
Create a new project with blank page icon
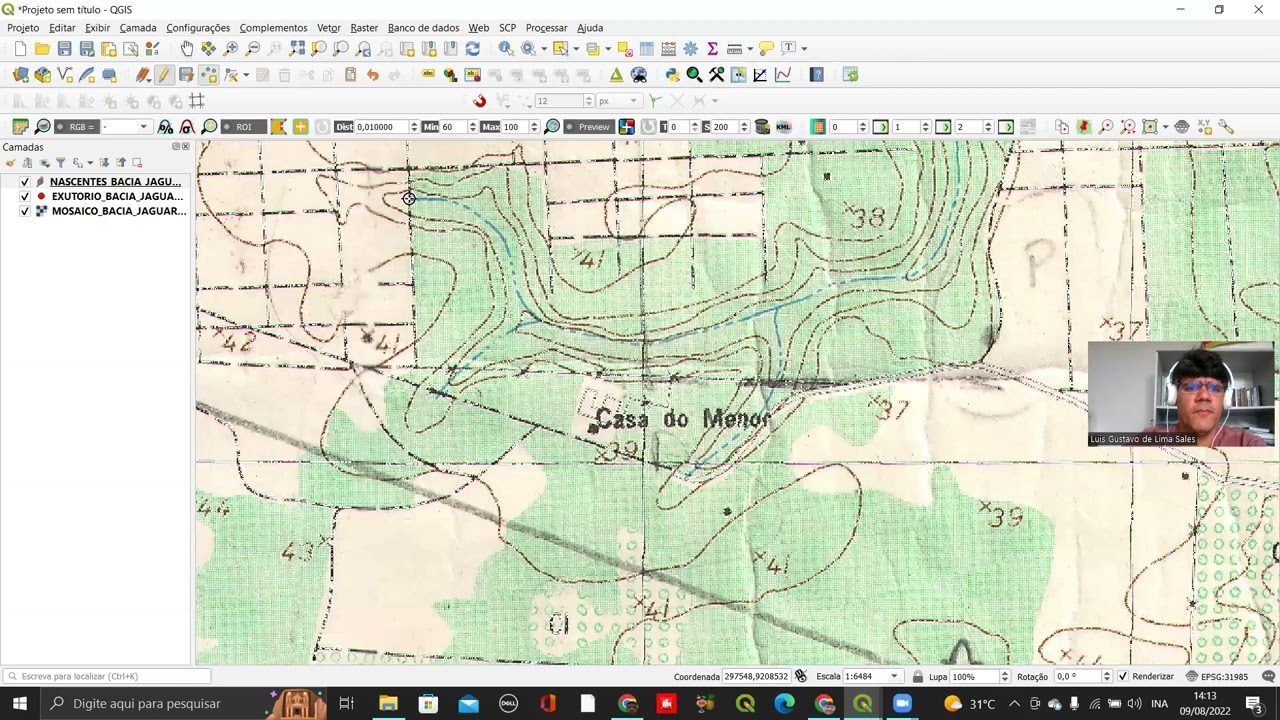[20, 48]
